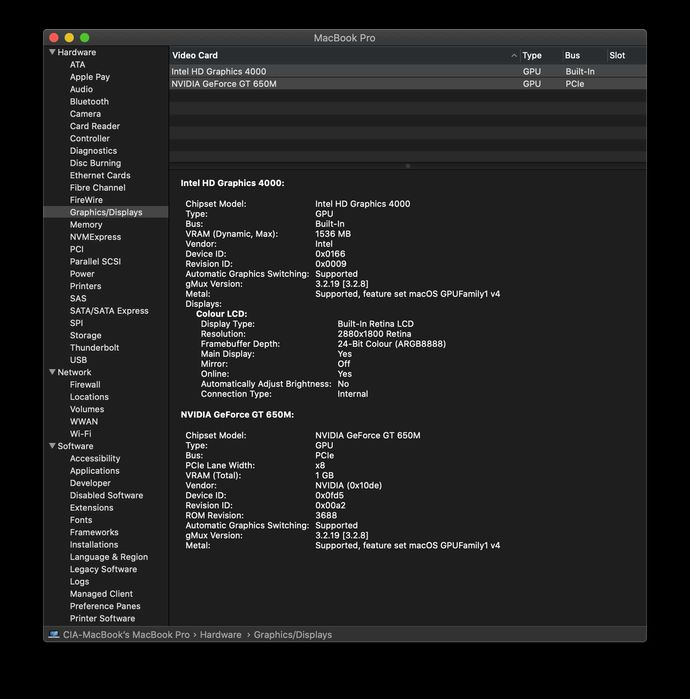The image size is (690, 699).
Task: Select PCI in the sidebar
Action: point(77,249)
